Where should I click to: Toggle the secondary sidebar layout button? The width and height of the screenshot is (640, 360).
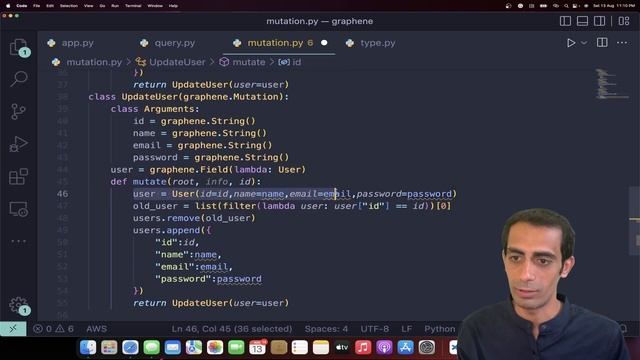pyautogui.click(x=600, y=21)
